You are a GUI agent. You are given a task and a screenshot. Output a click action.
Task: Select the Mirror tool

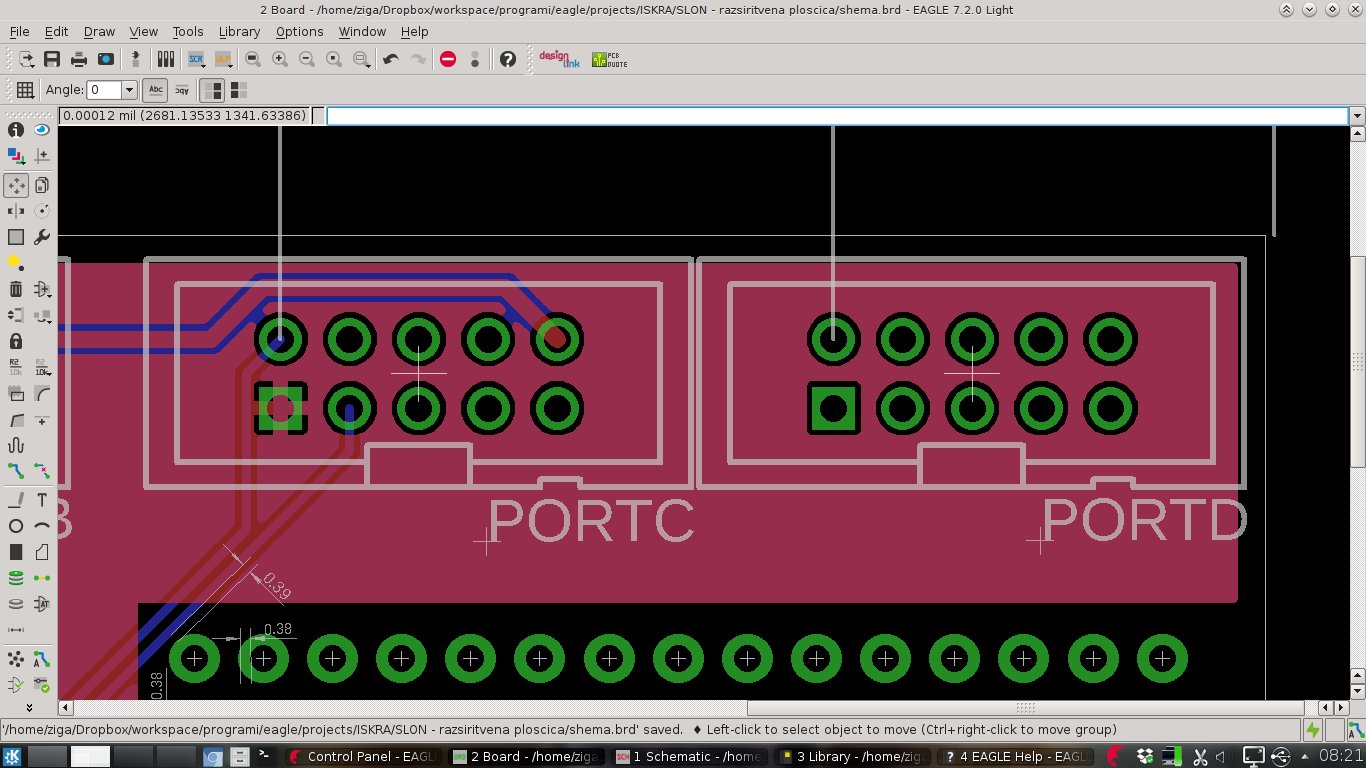point(16,211)
